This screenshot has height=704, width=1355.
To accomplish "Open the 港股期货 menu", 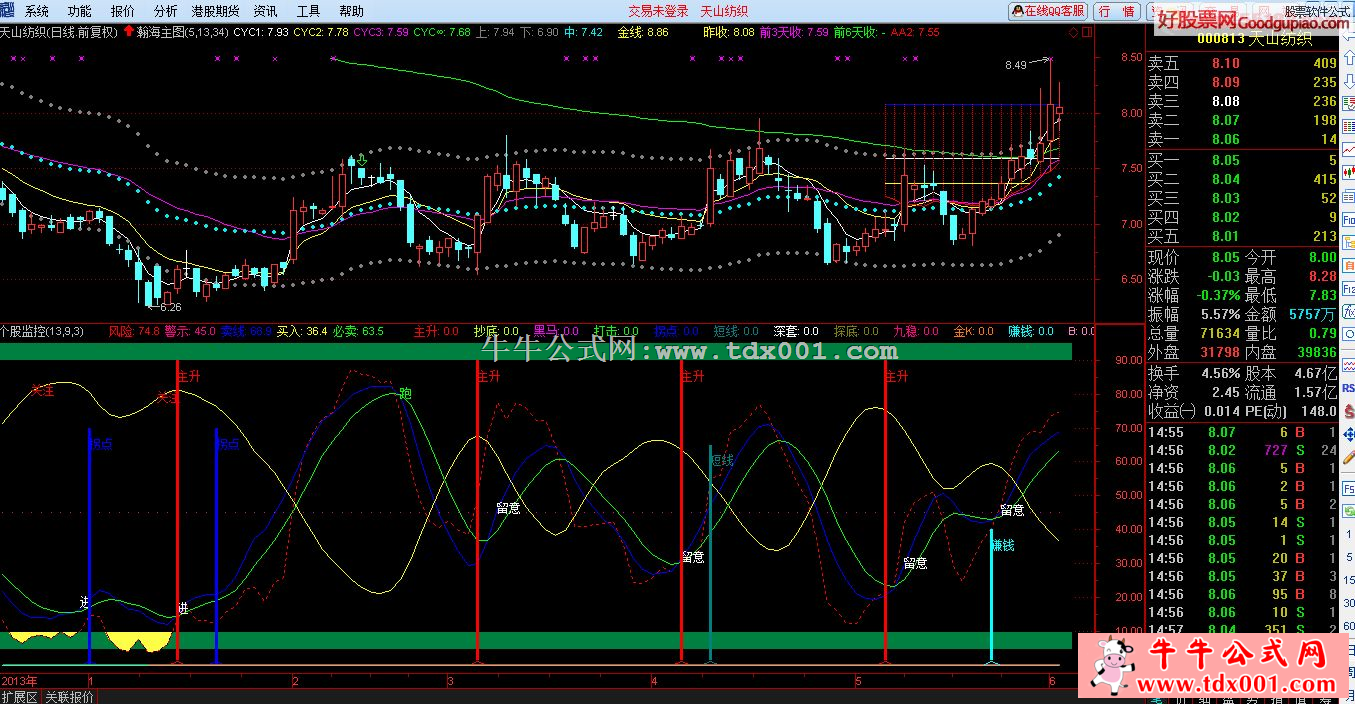I will coord(216,11).
